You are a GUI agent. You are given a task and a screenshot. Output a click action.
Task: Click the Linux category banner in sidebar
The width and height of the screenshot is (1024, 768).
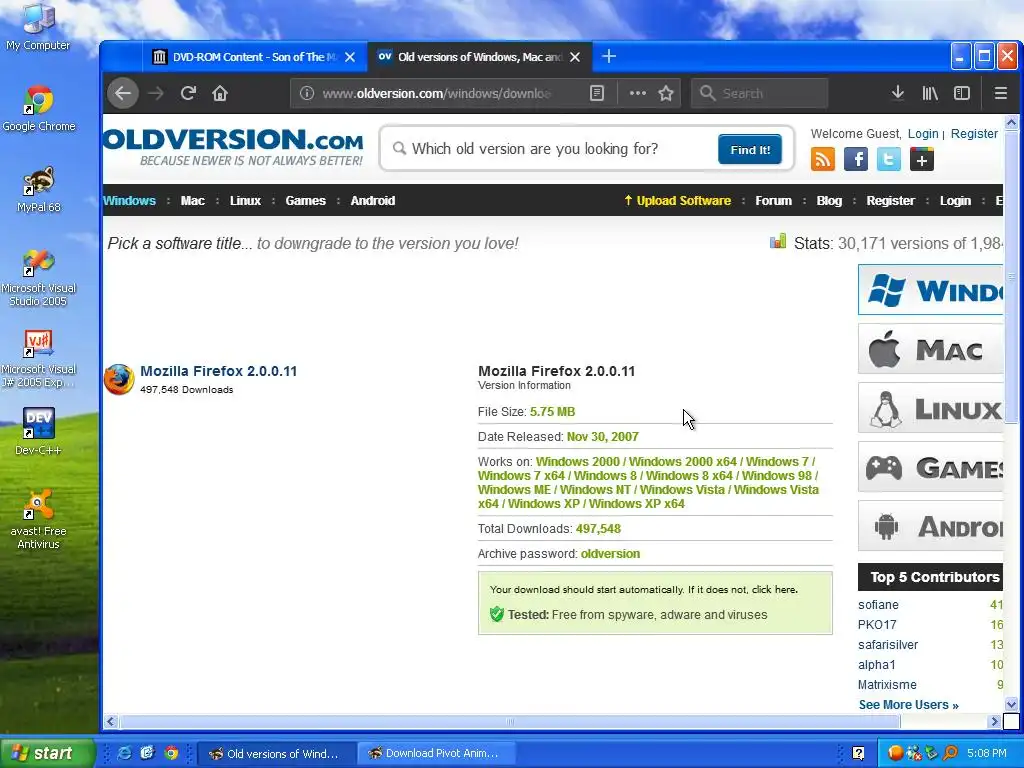click(x=931, y=408)
